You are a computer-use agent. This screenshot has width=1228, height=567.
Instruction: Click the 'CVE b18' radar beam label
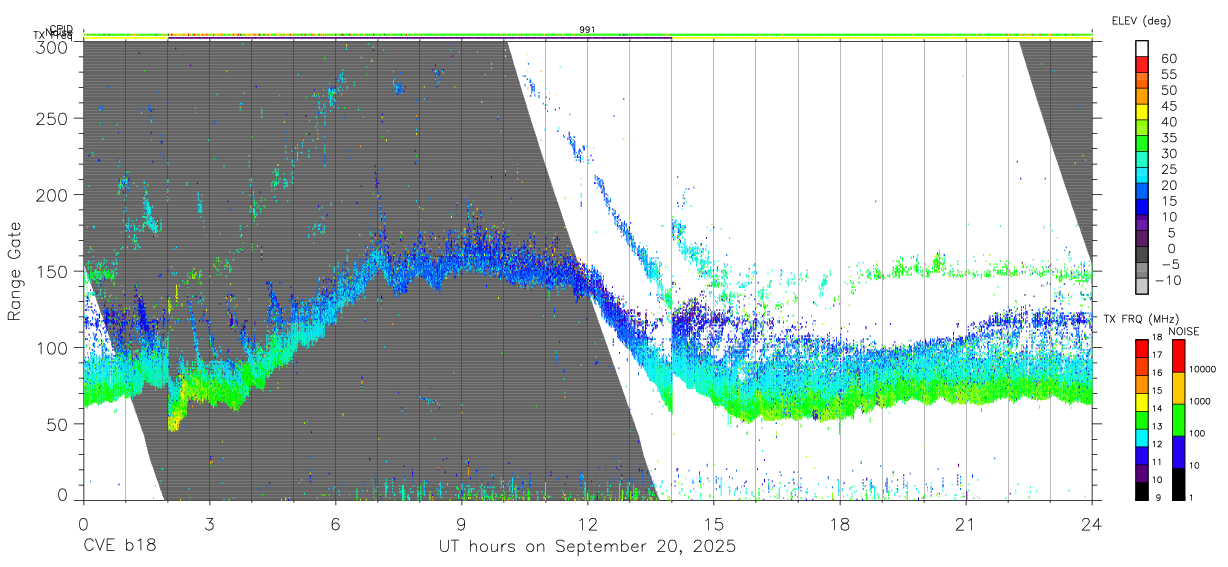tap(119, 547)
